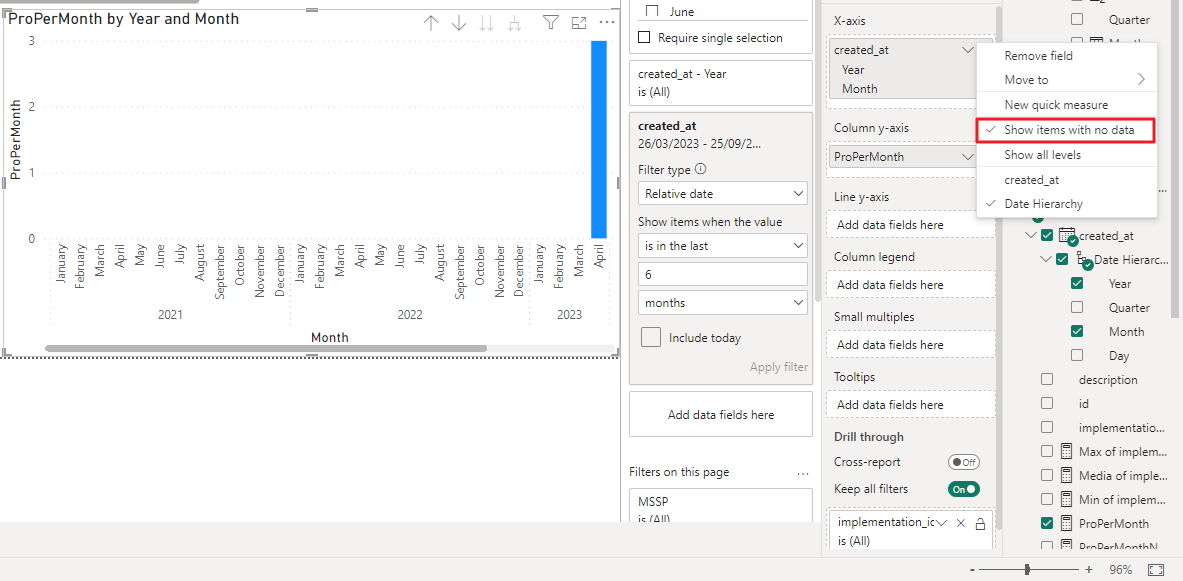Open the created_at X-axis field chevron

(x=968, y=51)
